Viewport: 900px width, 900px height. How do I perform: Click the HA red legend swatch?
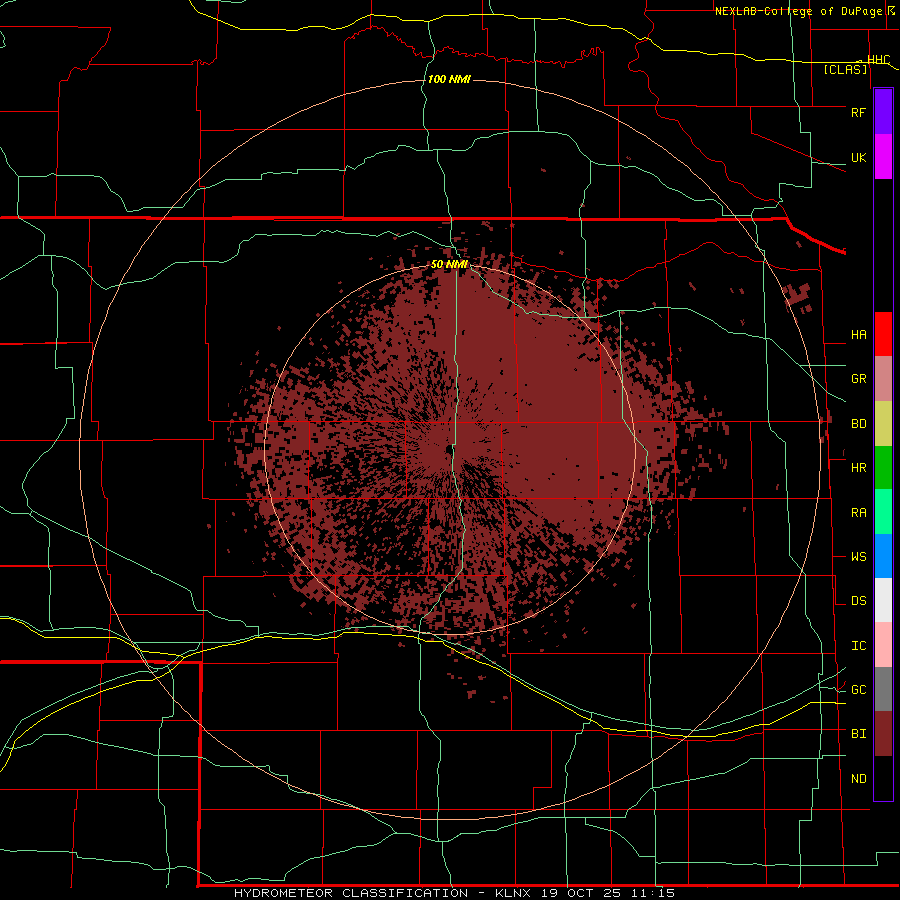click(x=883, y=334)
